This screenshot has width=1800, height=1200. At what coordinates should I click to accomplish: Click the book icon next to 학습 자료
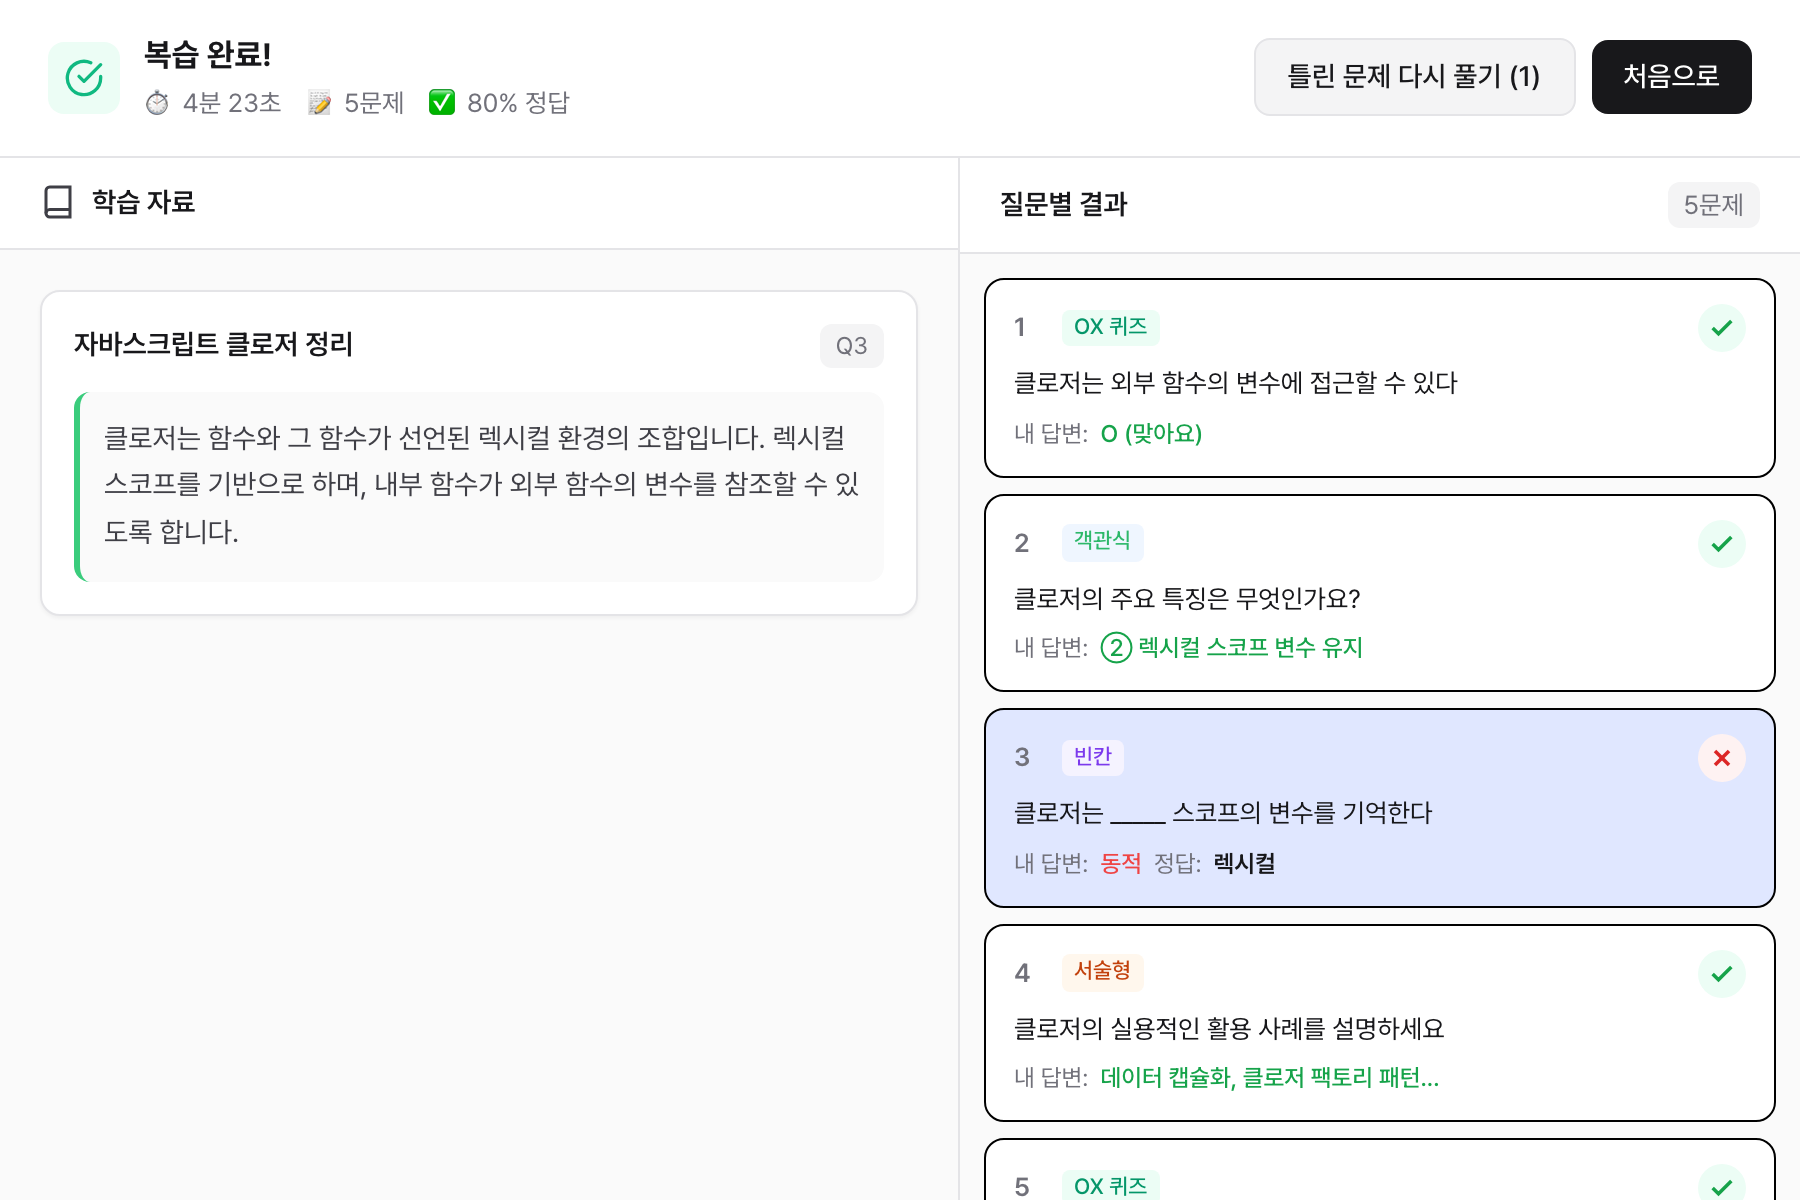(x=58, y=202)
